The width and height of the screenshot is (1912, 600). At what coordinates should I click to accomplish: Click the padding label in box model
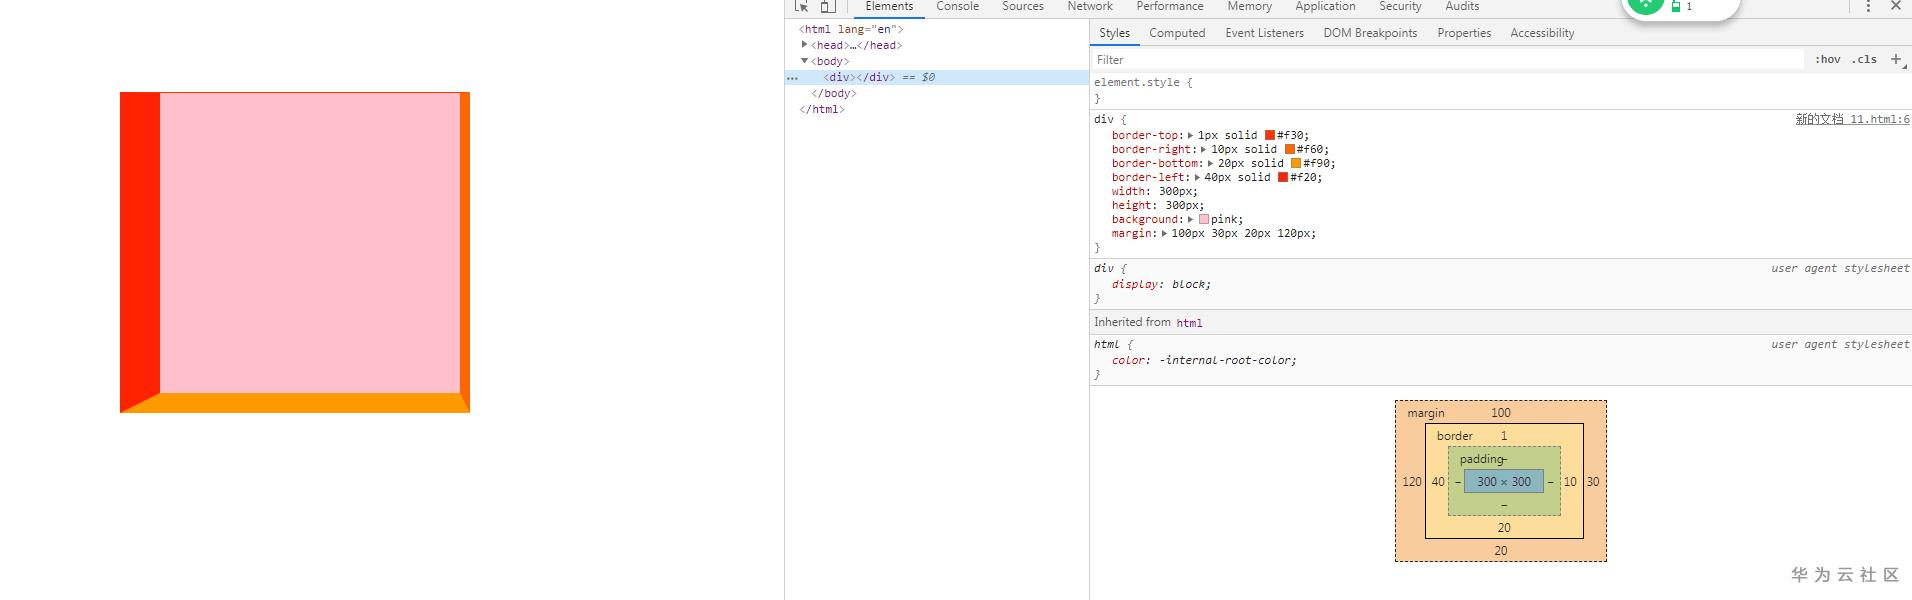[x=1481, y=459]
